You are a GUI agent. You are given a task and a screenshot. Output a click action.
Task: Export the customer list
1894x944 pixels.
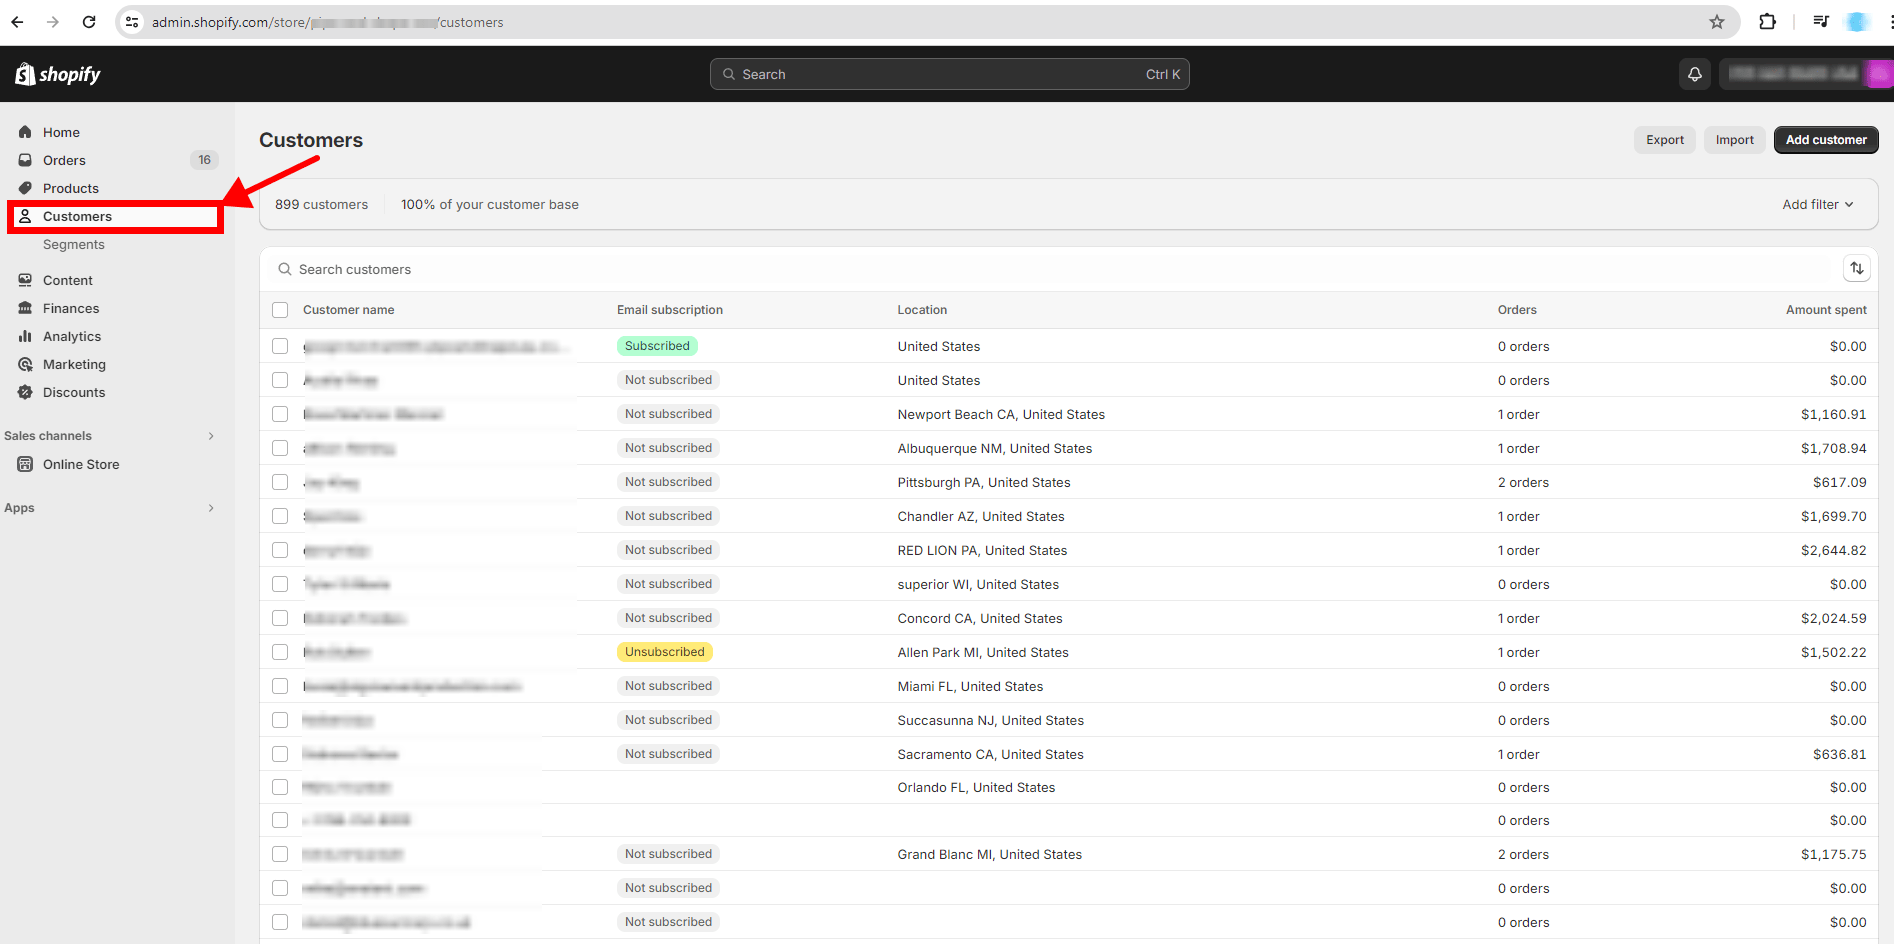(1663, 139)
